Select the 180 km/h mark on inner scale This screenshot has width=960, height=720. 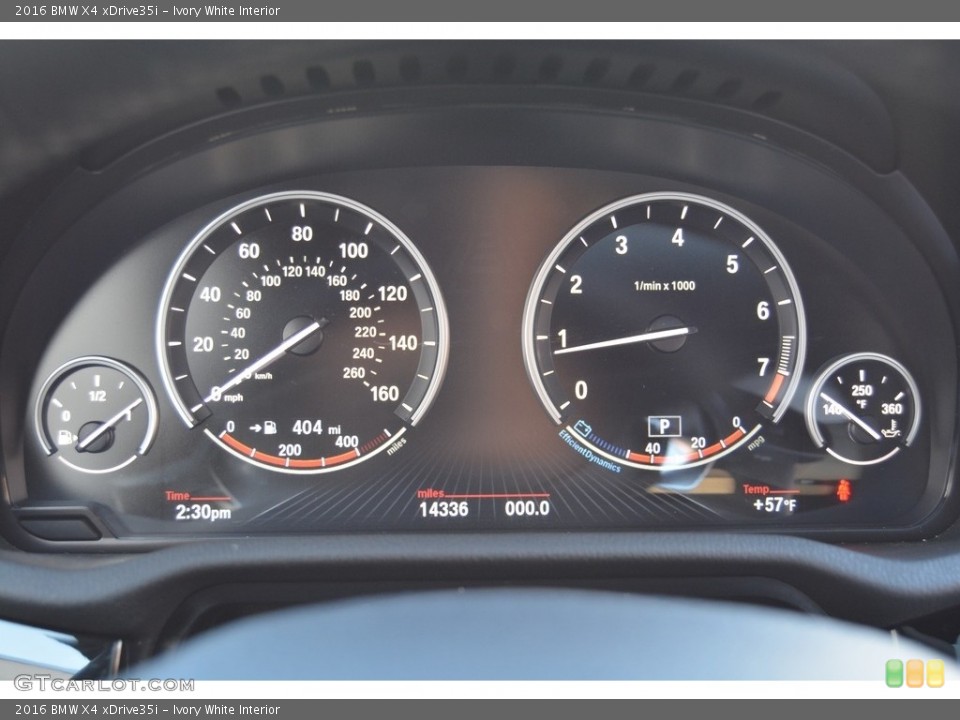(350, 295)
